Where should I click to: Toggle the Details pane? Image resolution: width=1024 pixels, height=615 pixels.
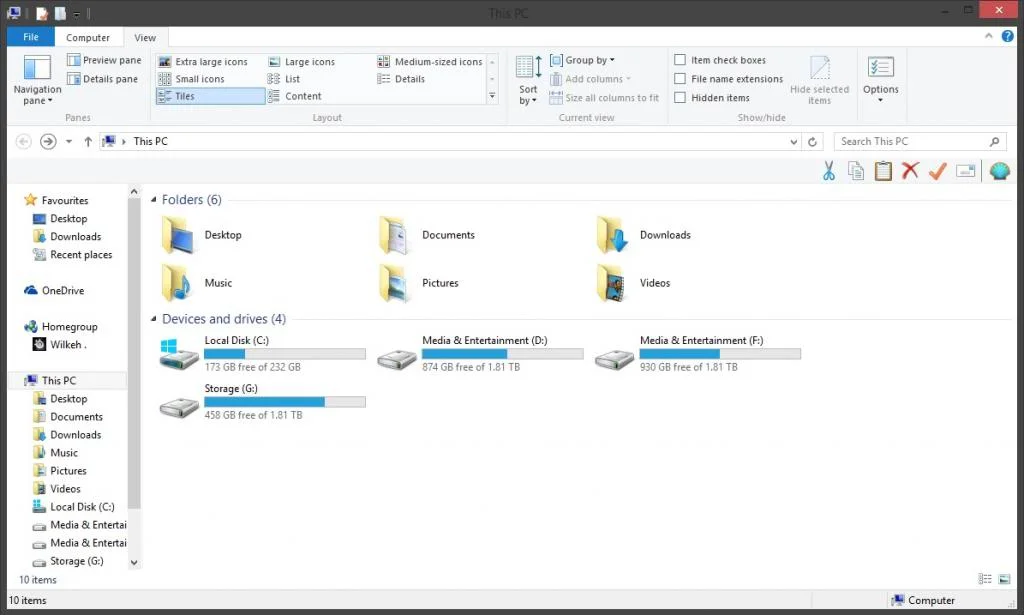tap(103, 79)
